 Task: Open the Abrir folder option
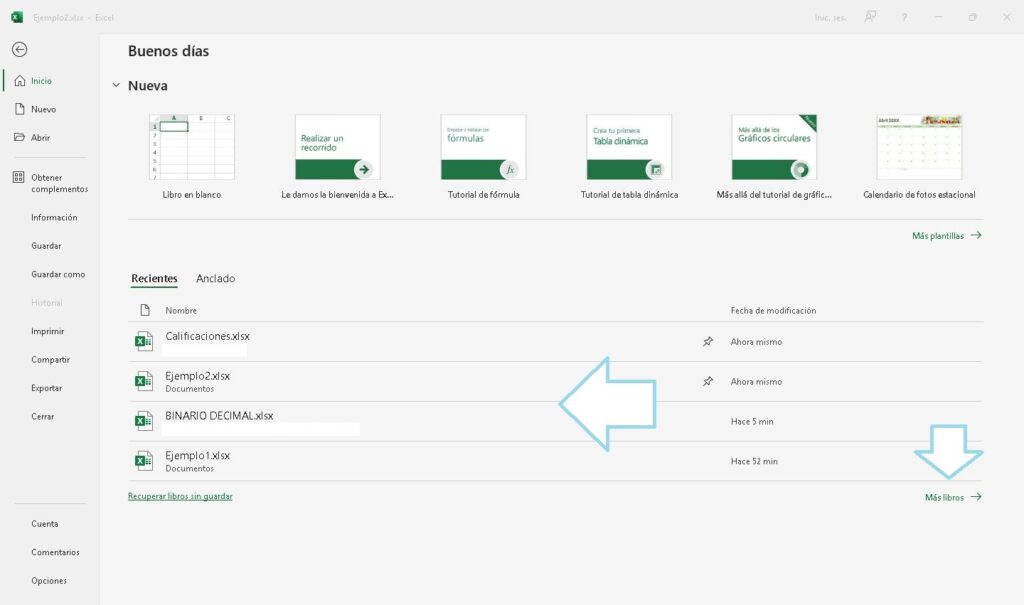click(40, 138)
